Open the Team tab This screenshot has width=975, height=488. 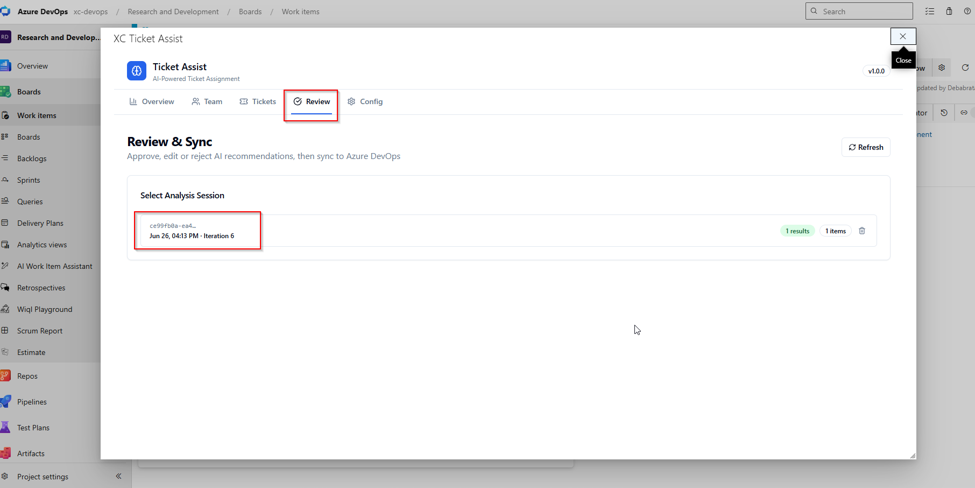point(207,101)
